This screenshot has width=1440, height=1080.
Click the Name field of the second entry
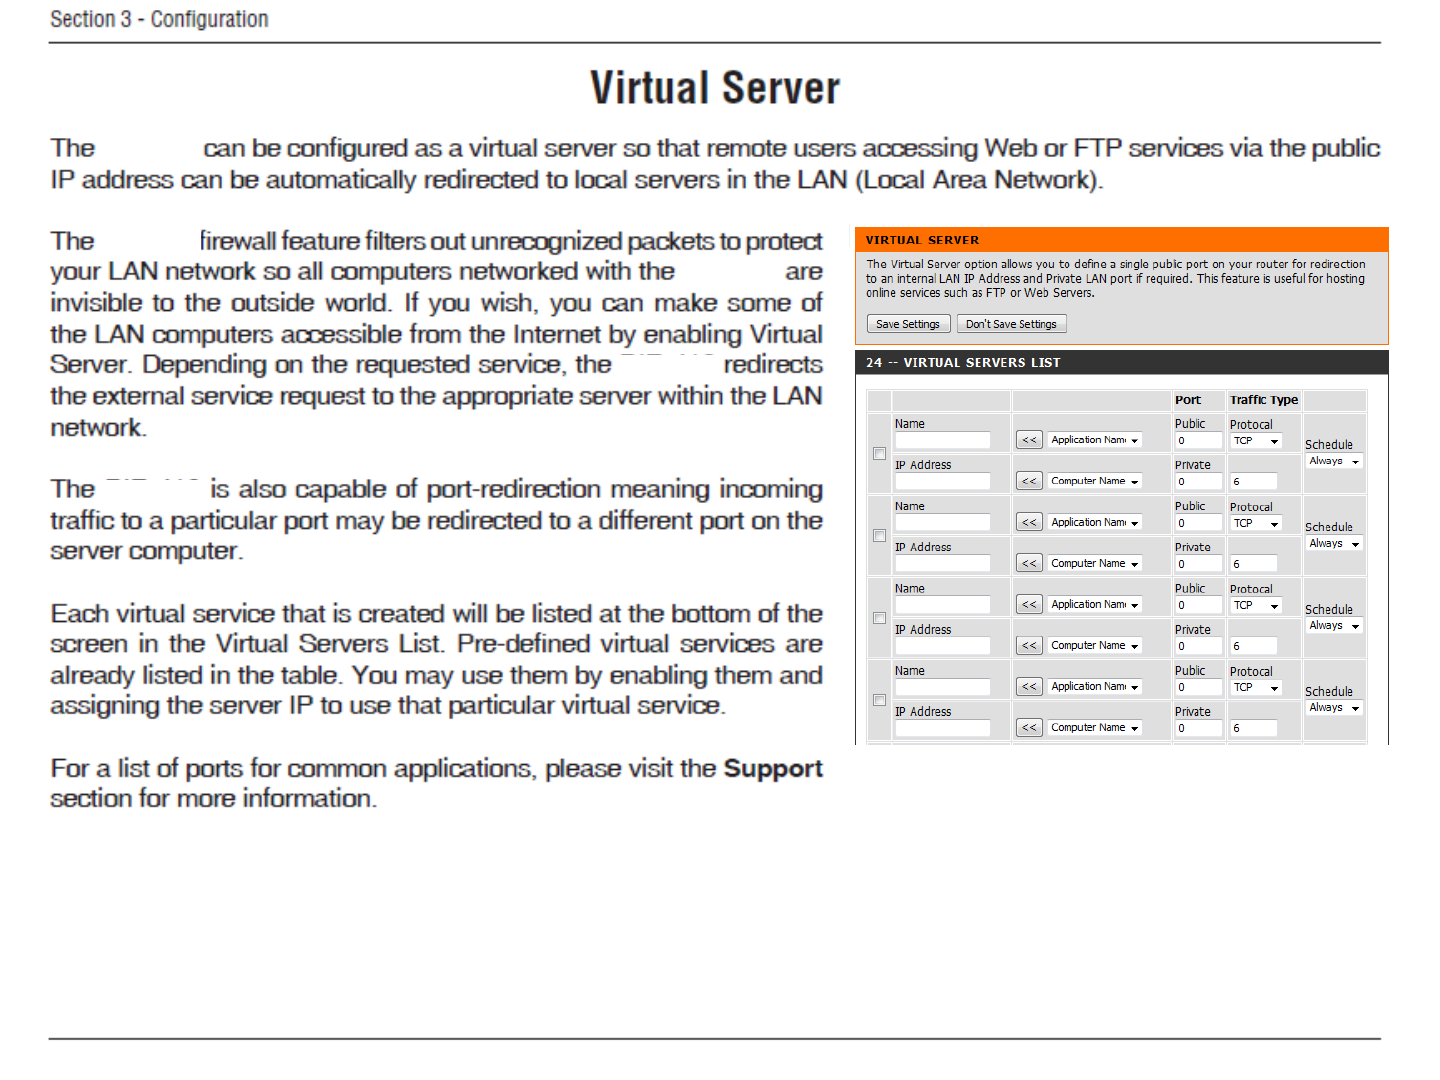942,522
